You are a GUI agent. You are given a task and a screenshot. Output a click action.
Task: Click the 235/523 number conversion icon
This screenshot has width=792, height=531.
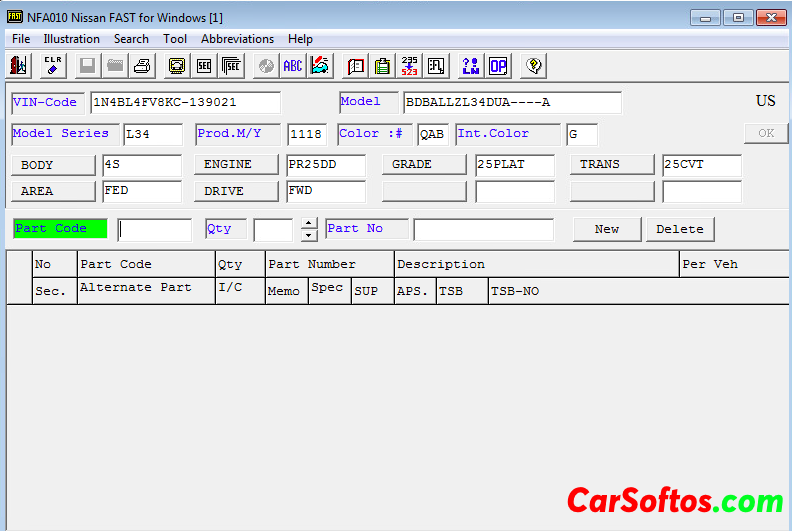pyautogui.click(x=409, y=66)
